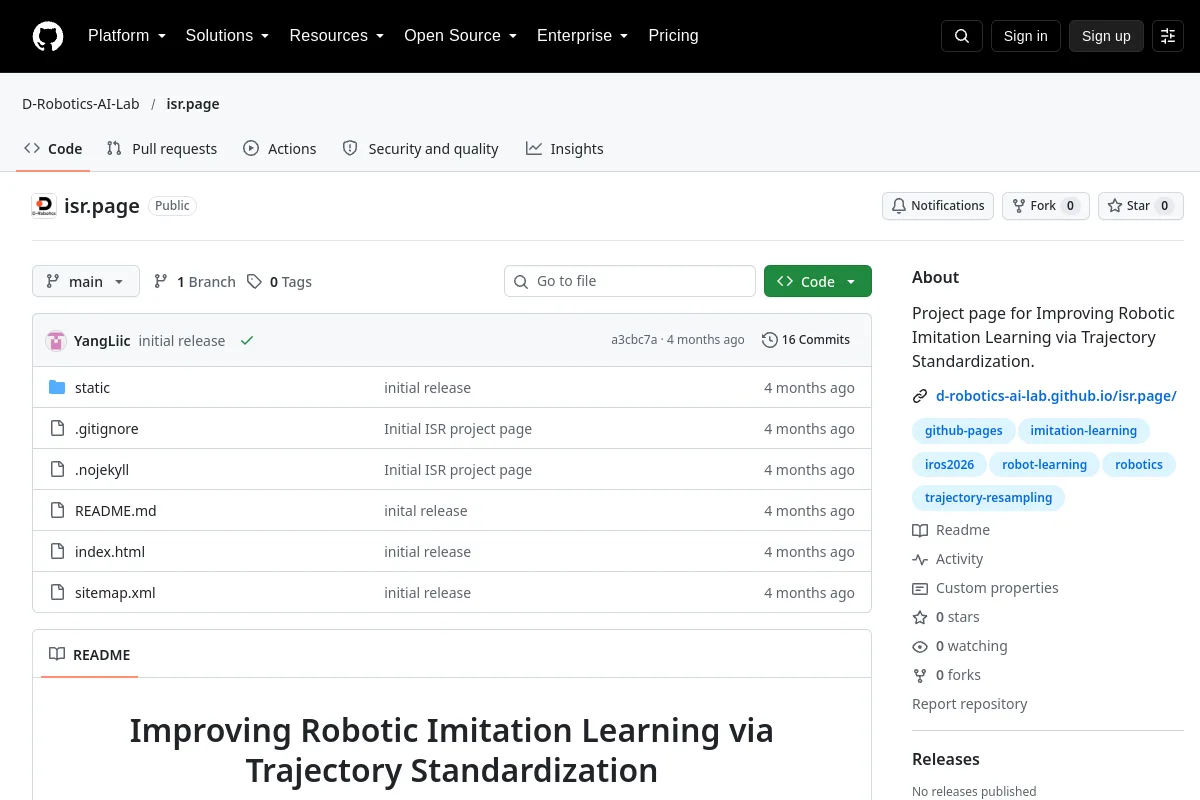Image resolution: width=1200 pixels, height=800 pixels.
Task: Click the GitHub logo home icon
Action: [x=48, y=36]
